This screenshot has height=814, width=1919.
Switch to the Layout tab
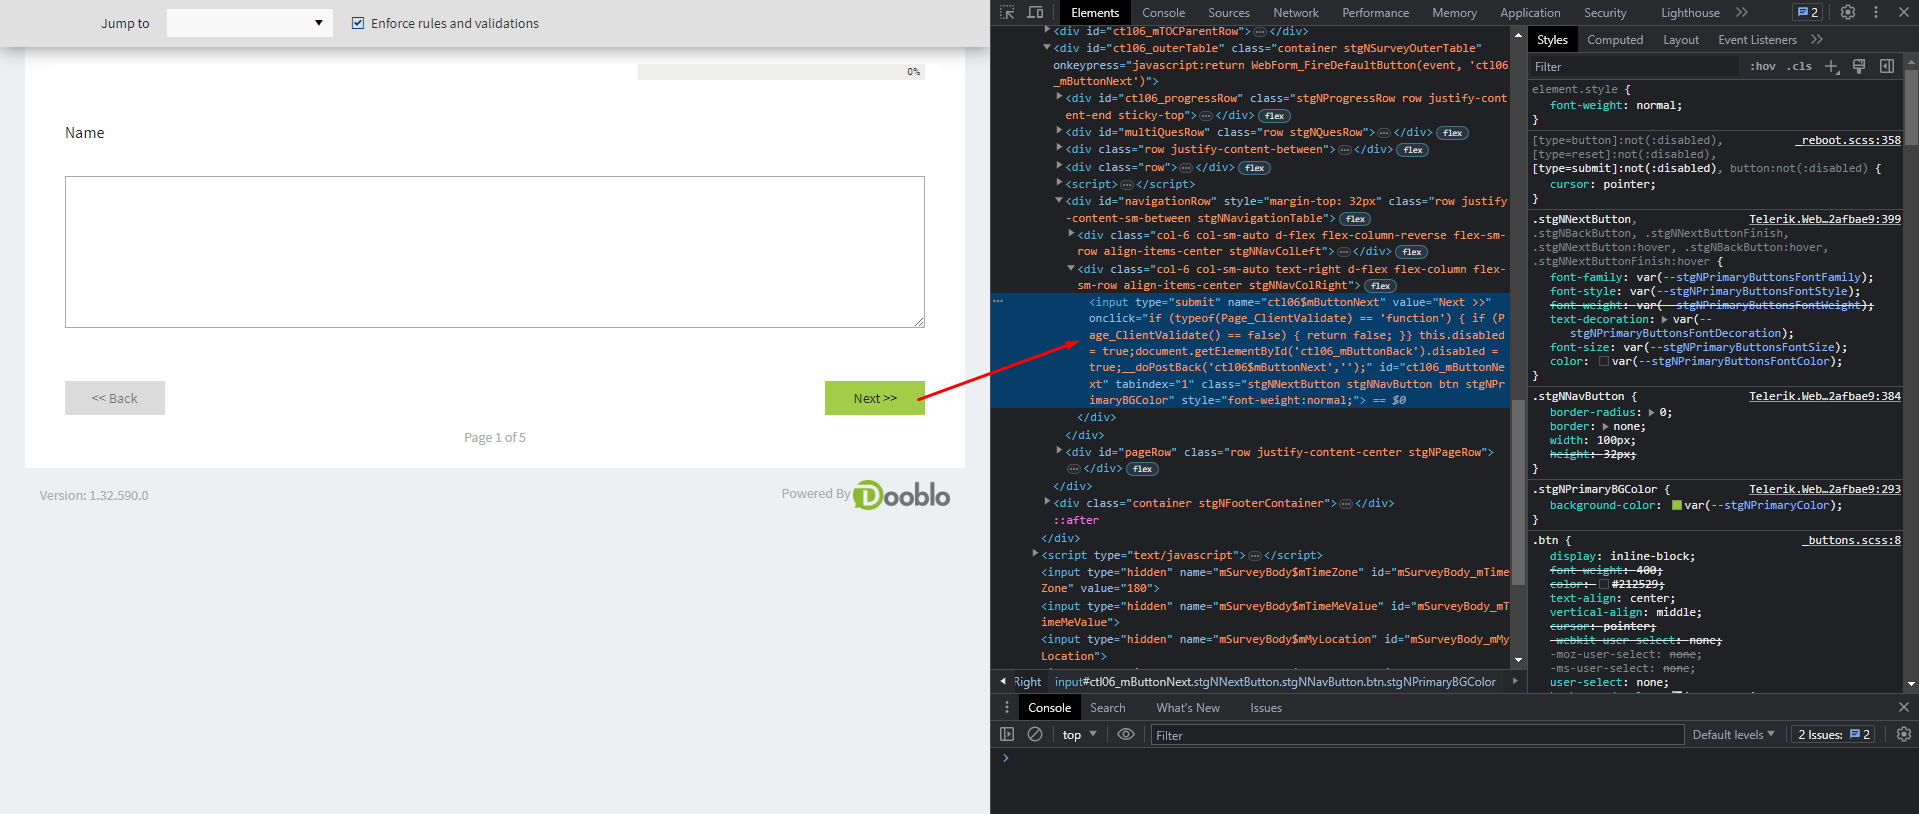point(1681,40)
